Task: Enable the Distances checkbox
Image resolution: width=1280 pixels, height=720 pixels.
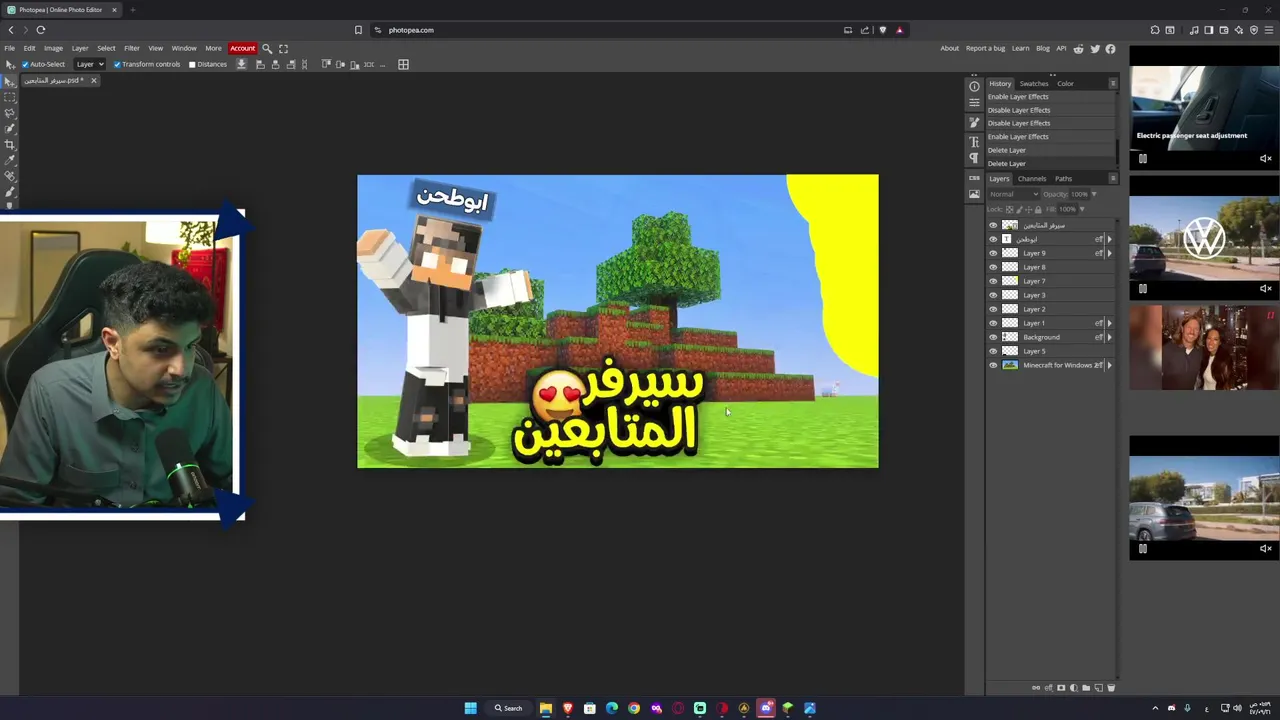Action: point(192,64)
